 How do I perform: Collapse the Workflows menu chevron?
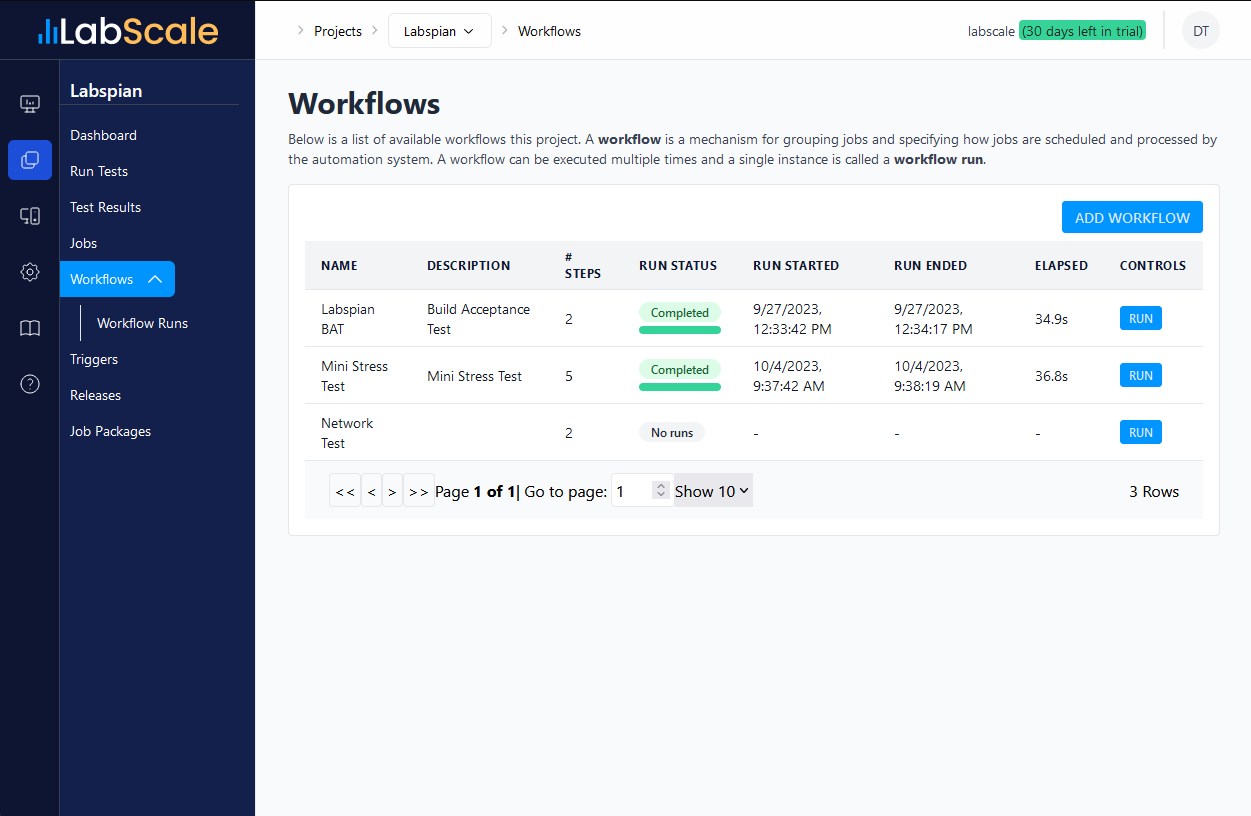155,279
